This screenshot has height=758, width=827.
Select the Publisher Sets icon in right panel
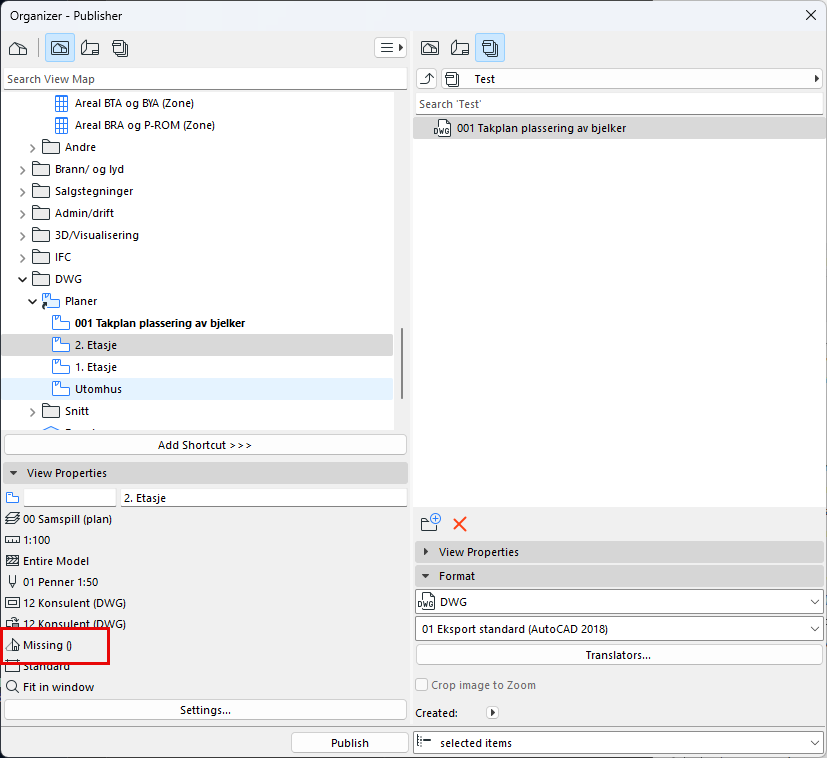[490, 48]
